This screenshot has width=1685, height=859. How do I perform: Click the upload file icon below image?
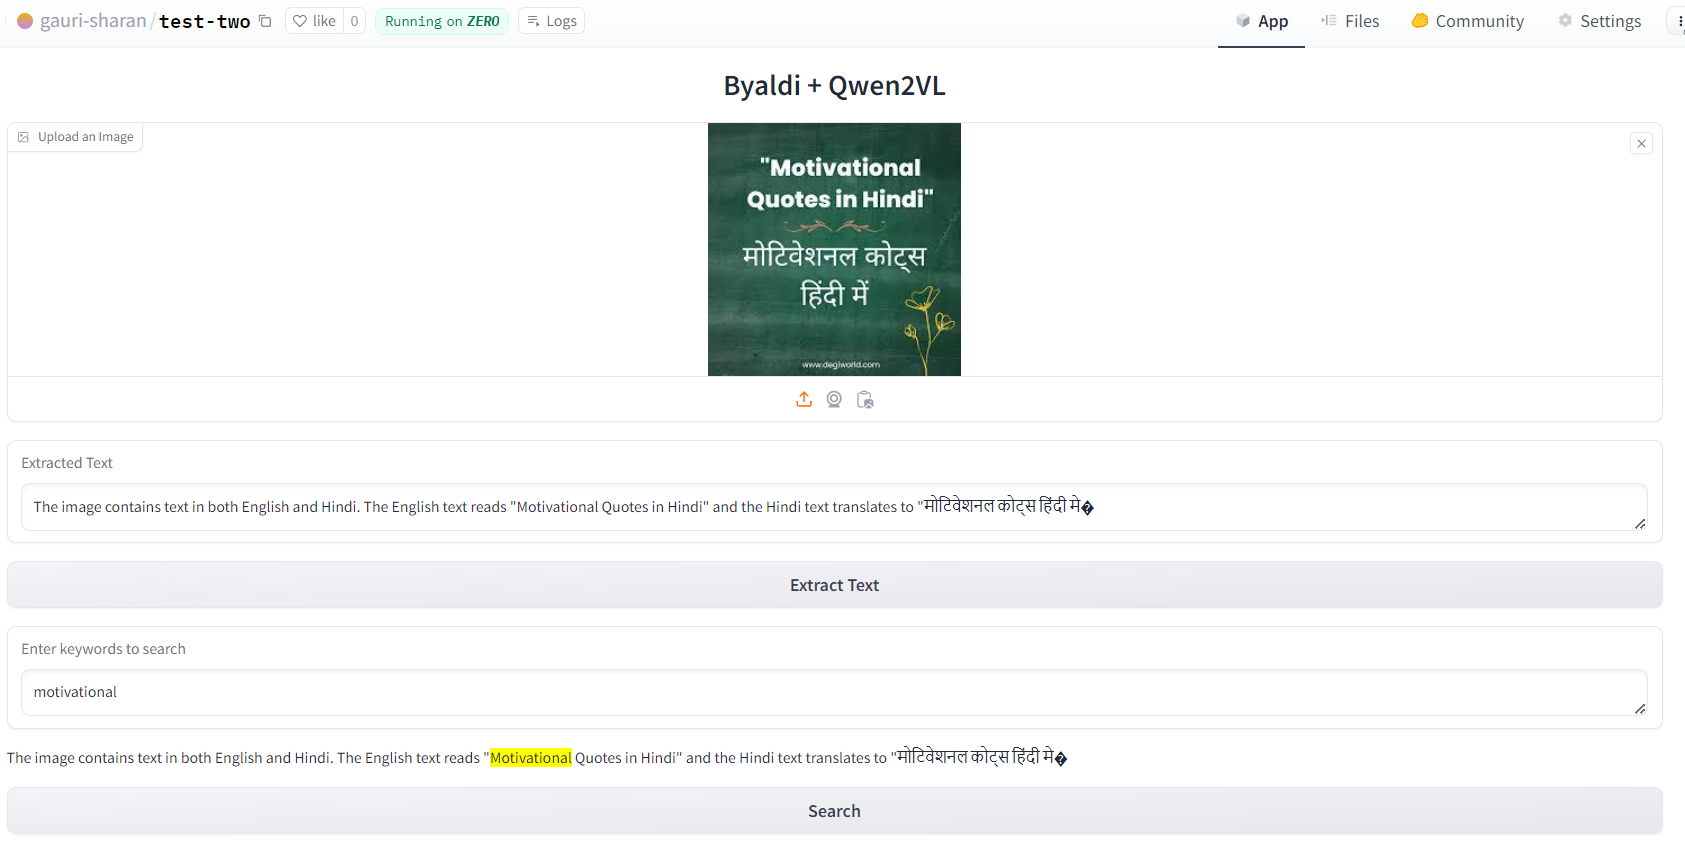804,400
